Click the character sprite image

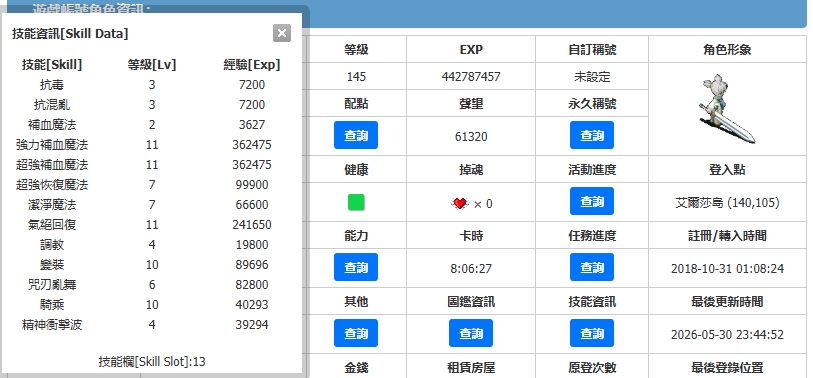click(726, 108)
